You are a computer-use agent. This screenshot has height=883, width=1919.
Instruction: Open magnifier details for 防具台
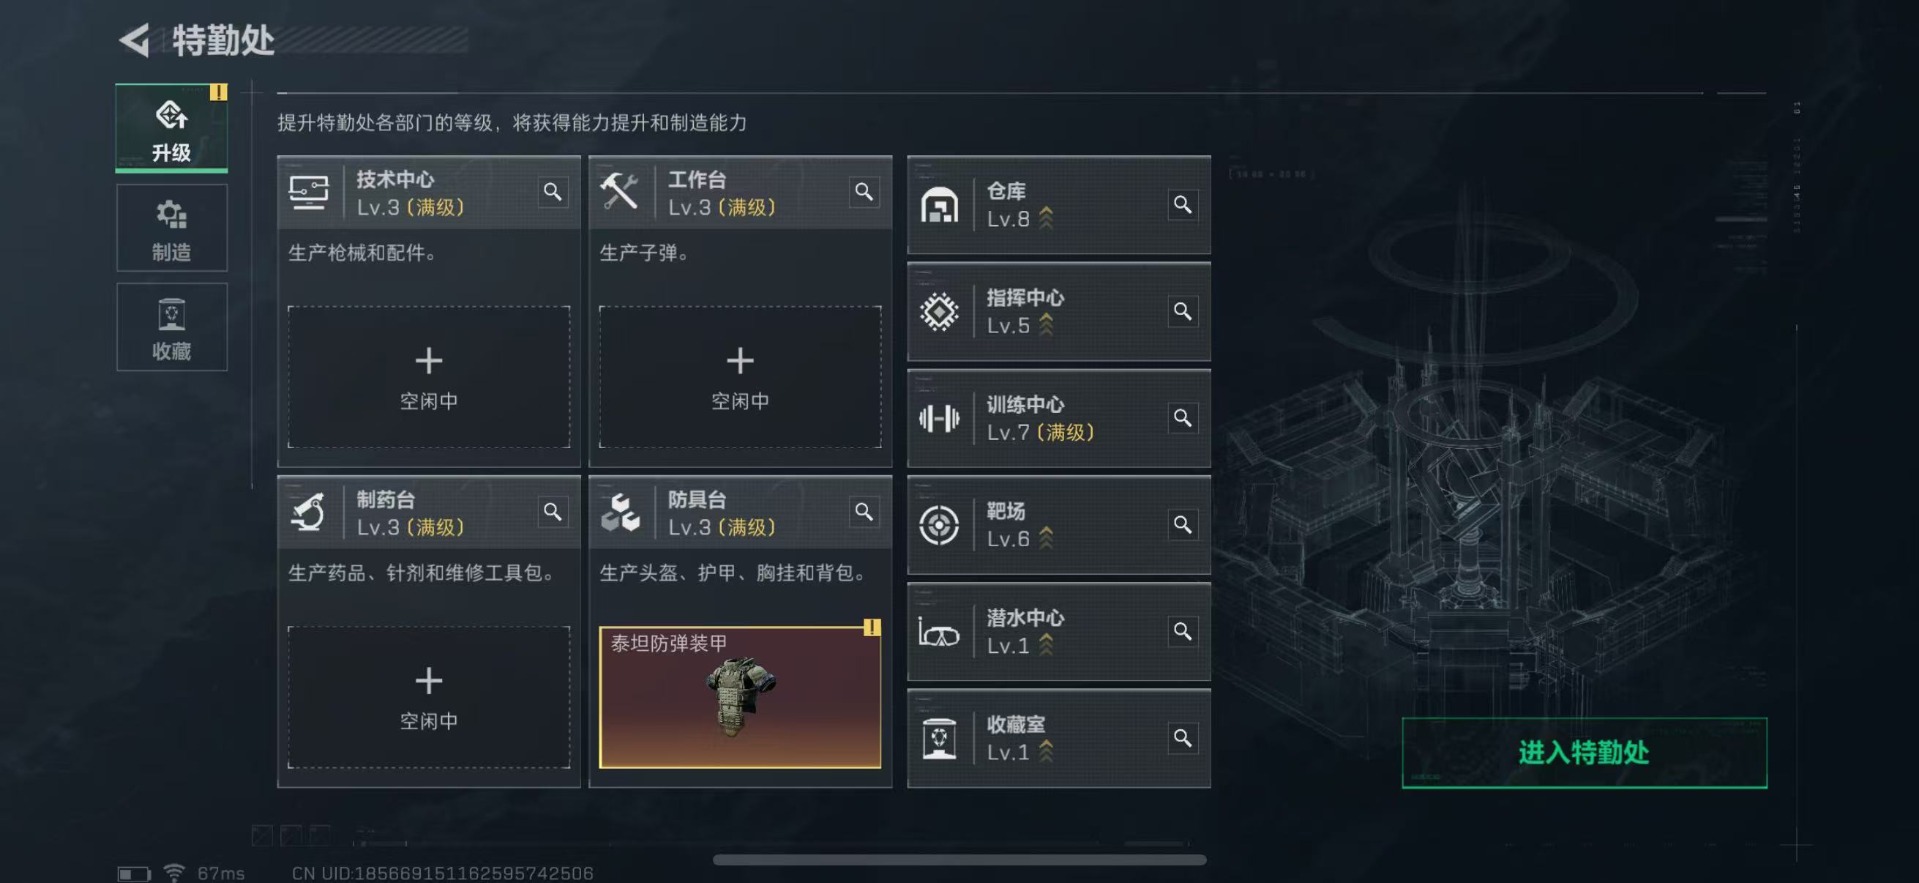864,512
